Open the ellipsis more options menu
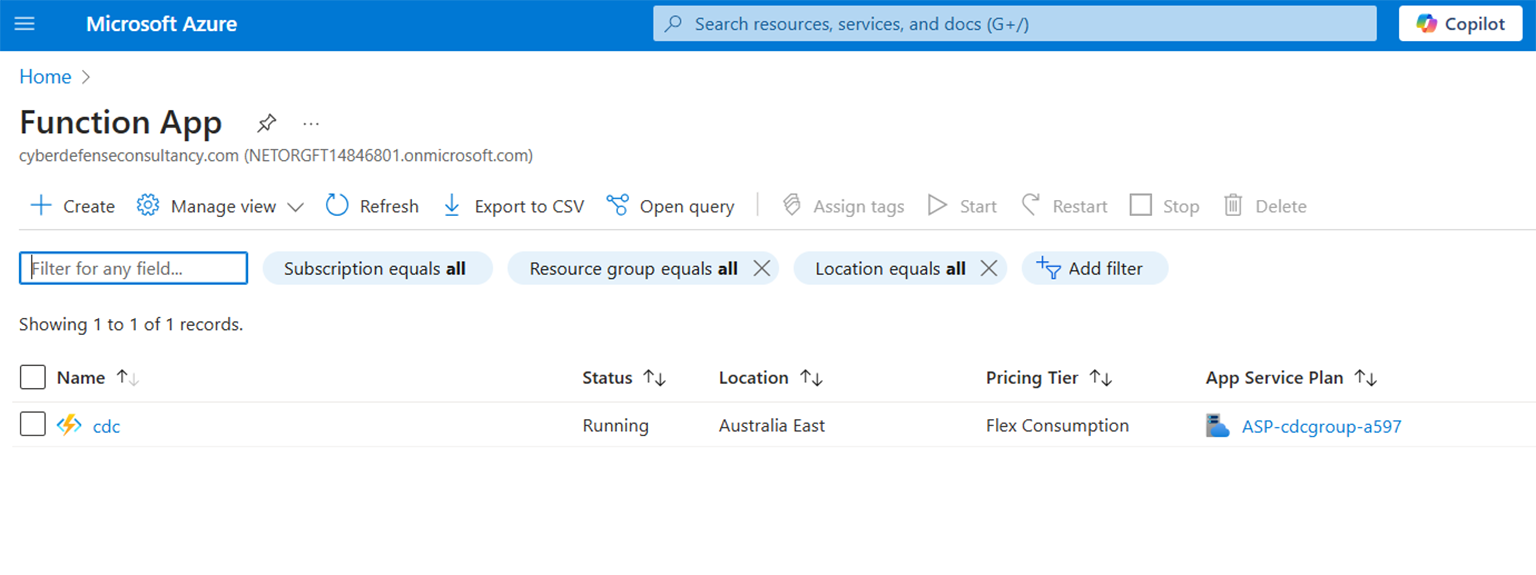This screenshot has width=1536, height=575. [311, 123]
